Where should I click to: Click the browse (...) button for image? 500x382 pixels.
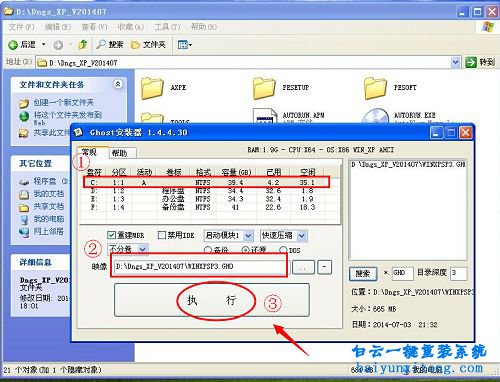303,267
